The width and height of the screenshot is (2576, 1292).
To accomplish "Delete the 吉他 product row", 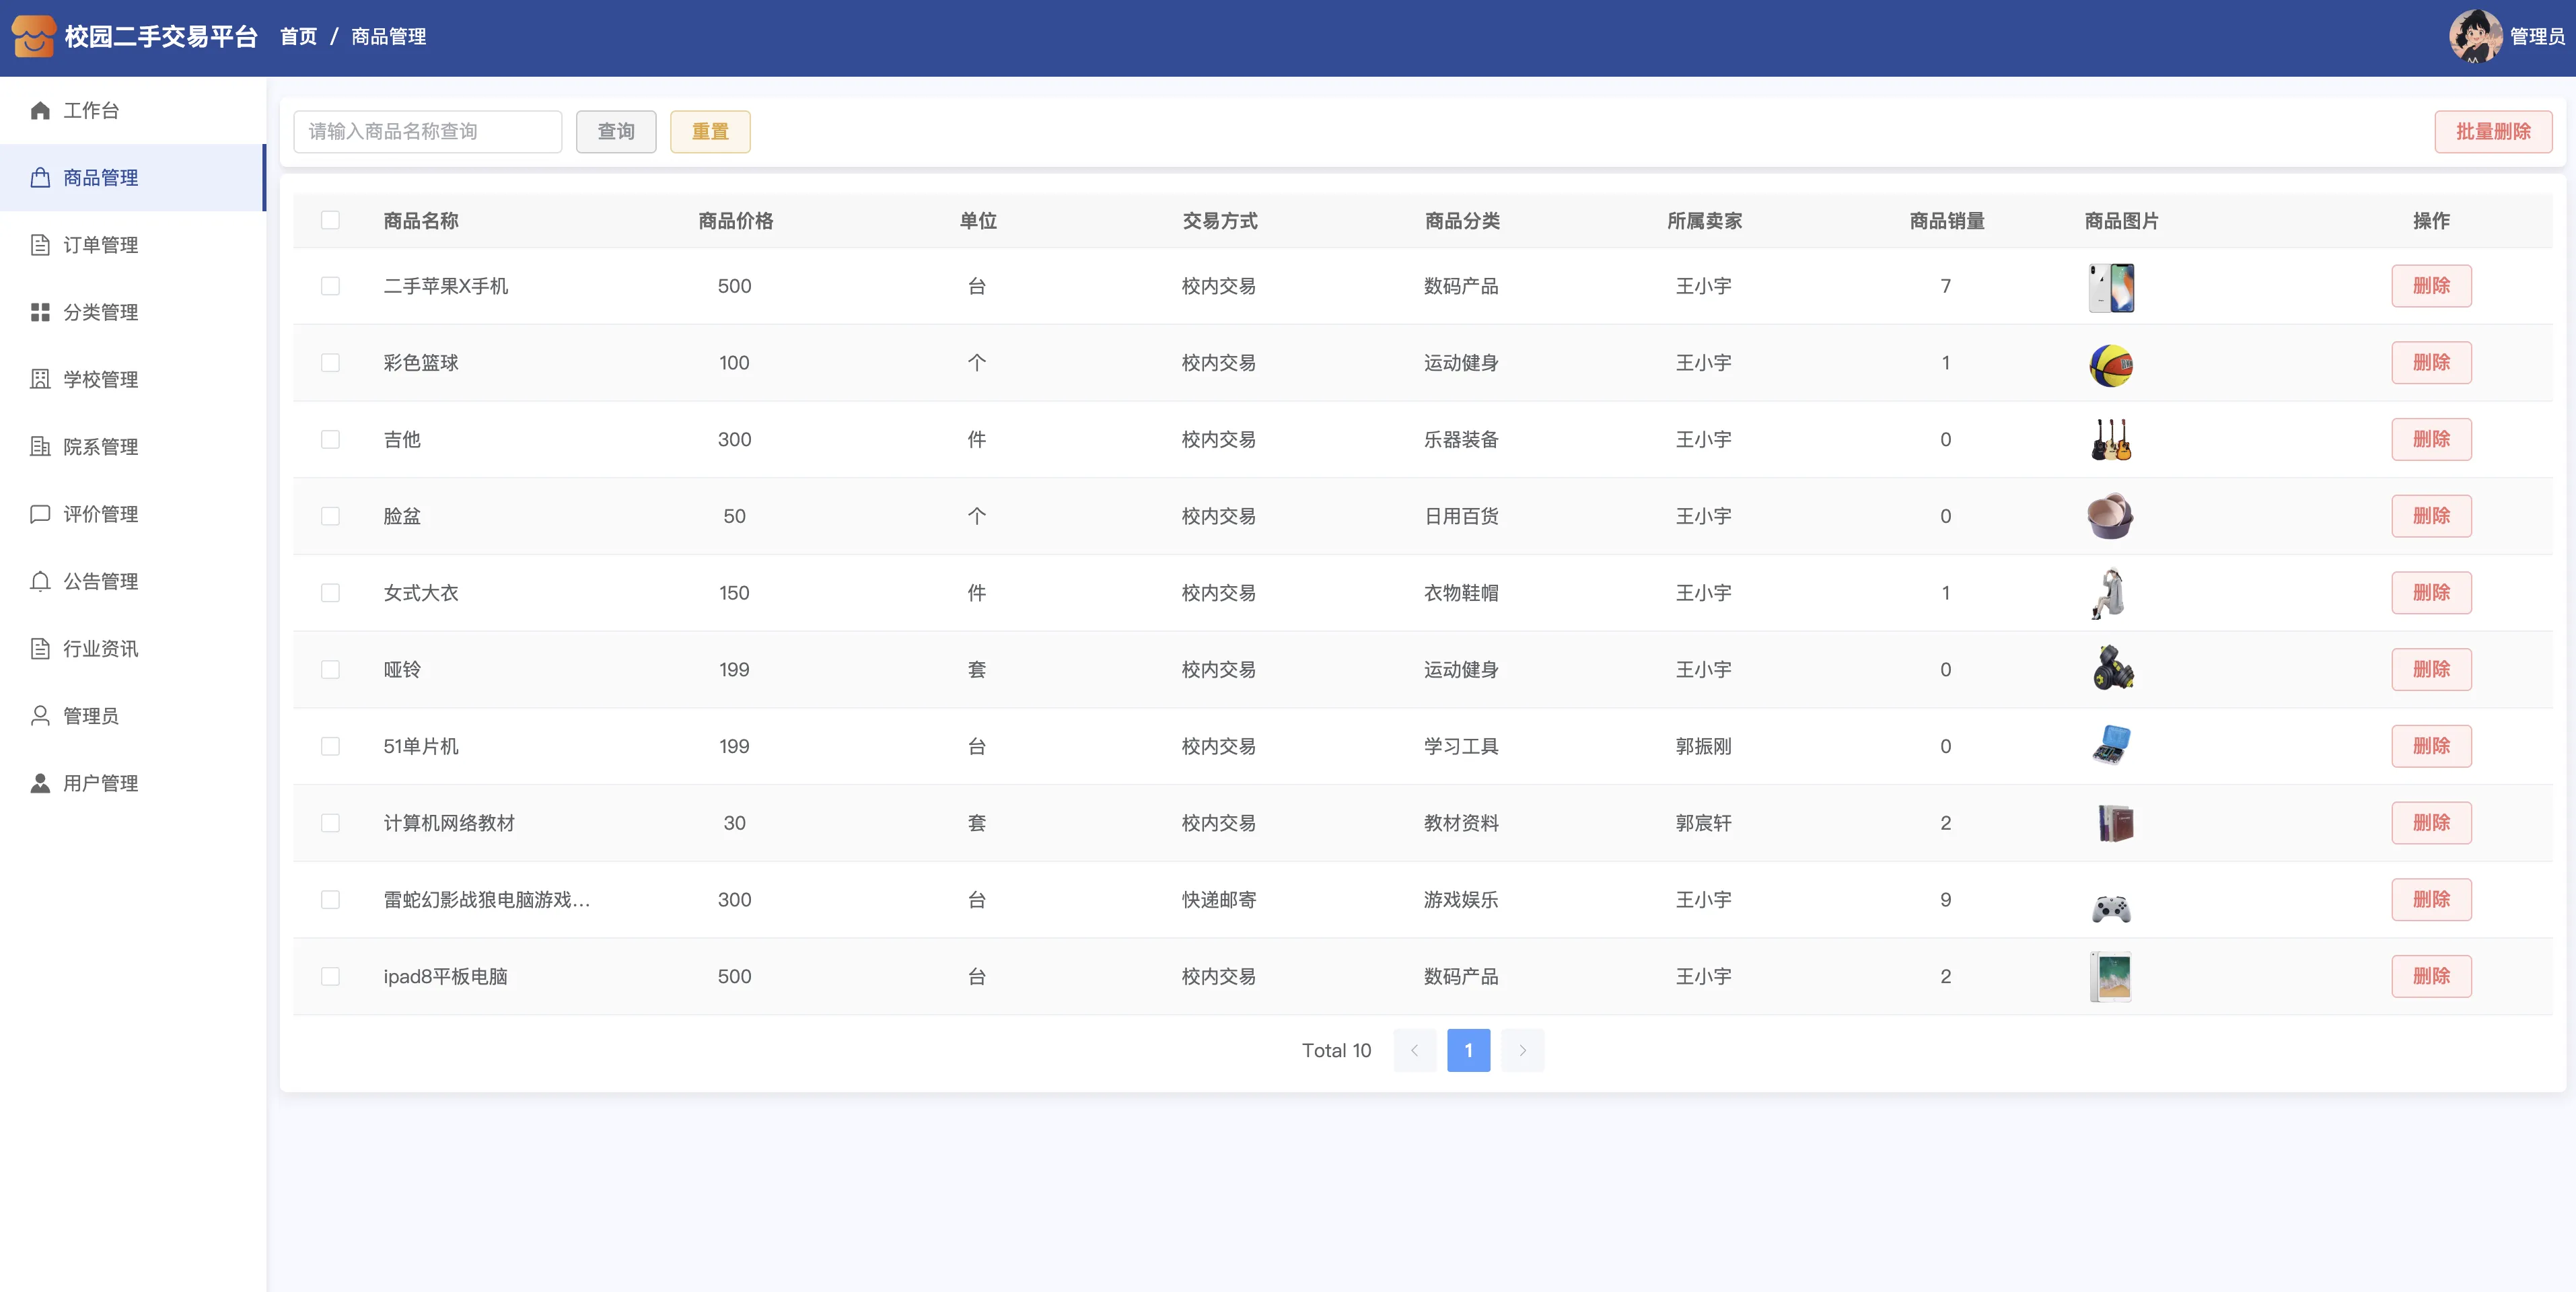I will [2430, 439].
